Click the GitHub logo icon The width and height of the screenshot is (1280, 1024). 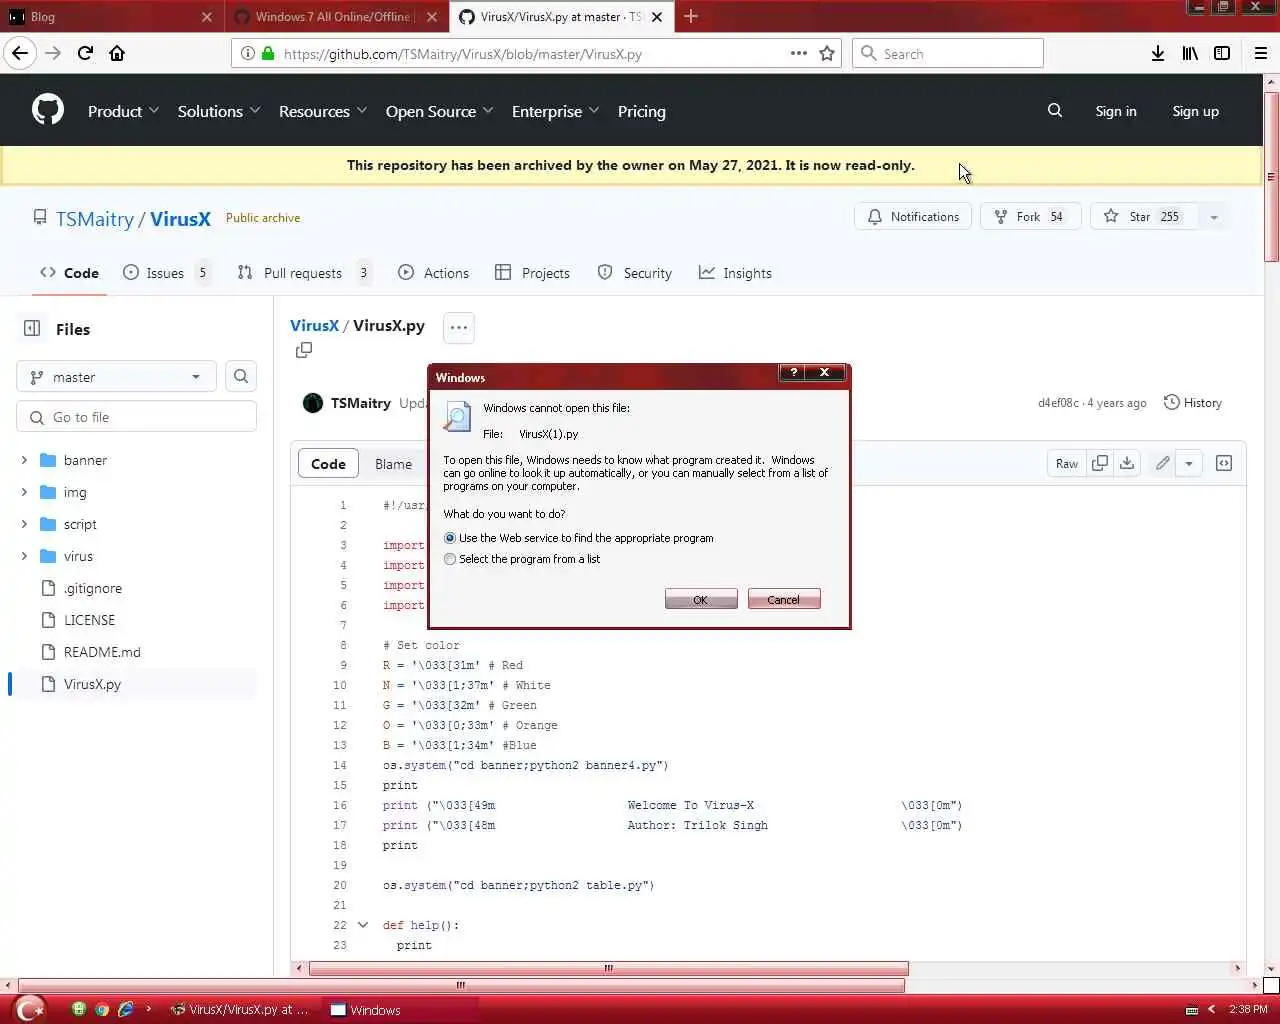pyautogui.click(x=47, y=110)
